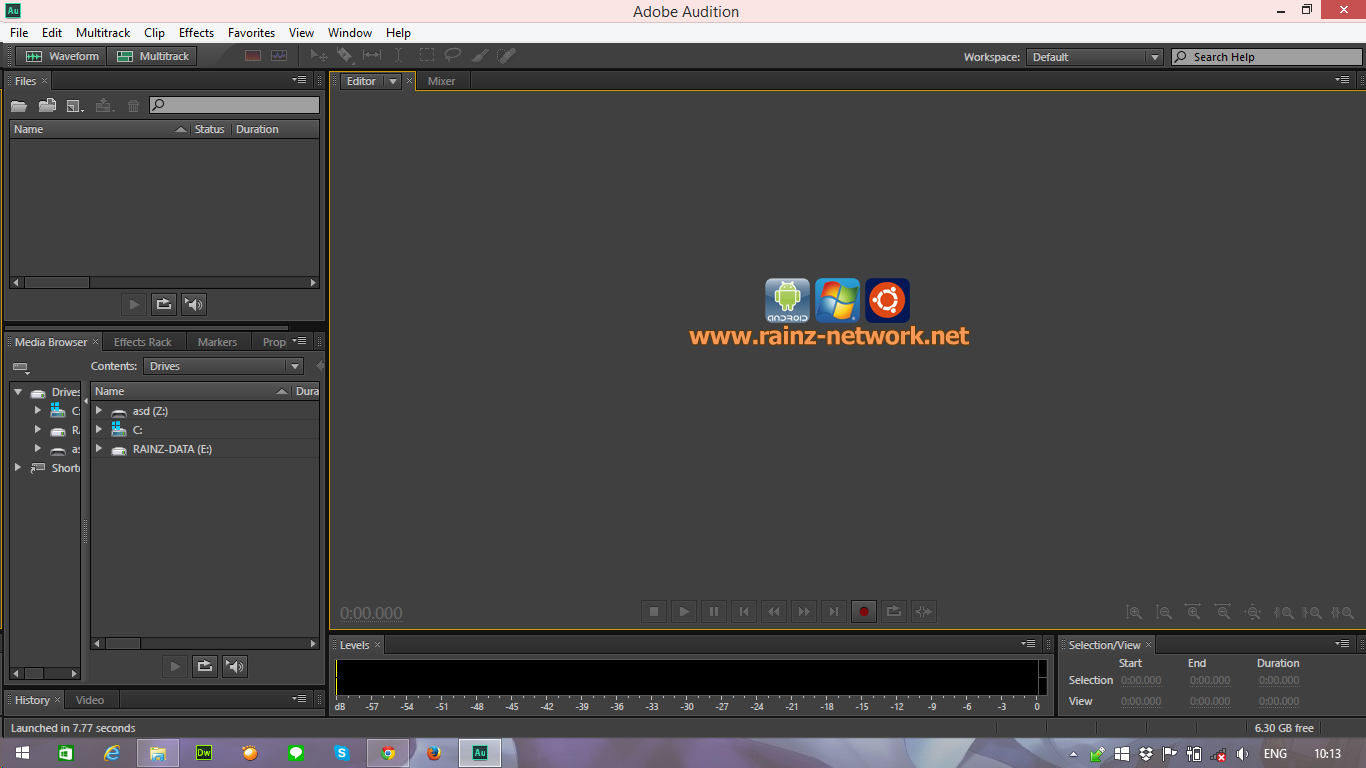This screenshot has height=768, width=1366.
Task: Toggle the spectral frequency display
Action: (x=253, y=56)
